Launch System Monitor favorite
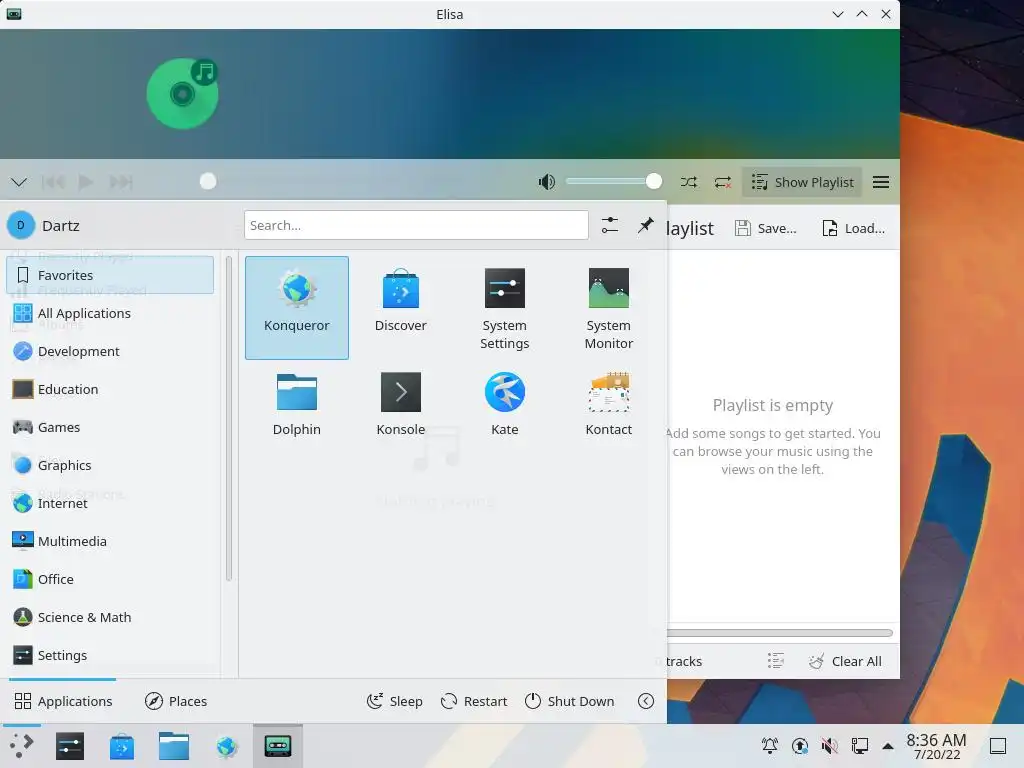The image size is (1024, 768). pos(608,308)
